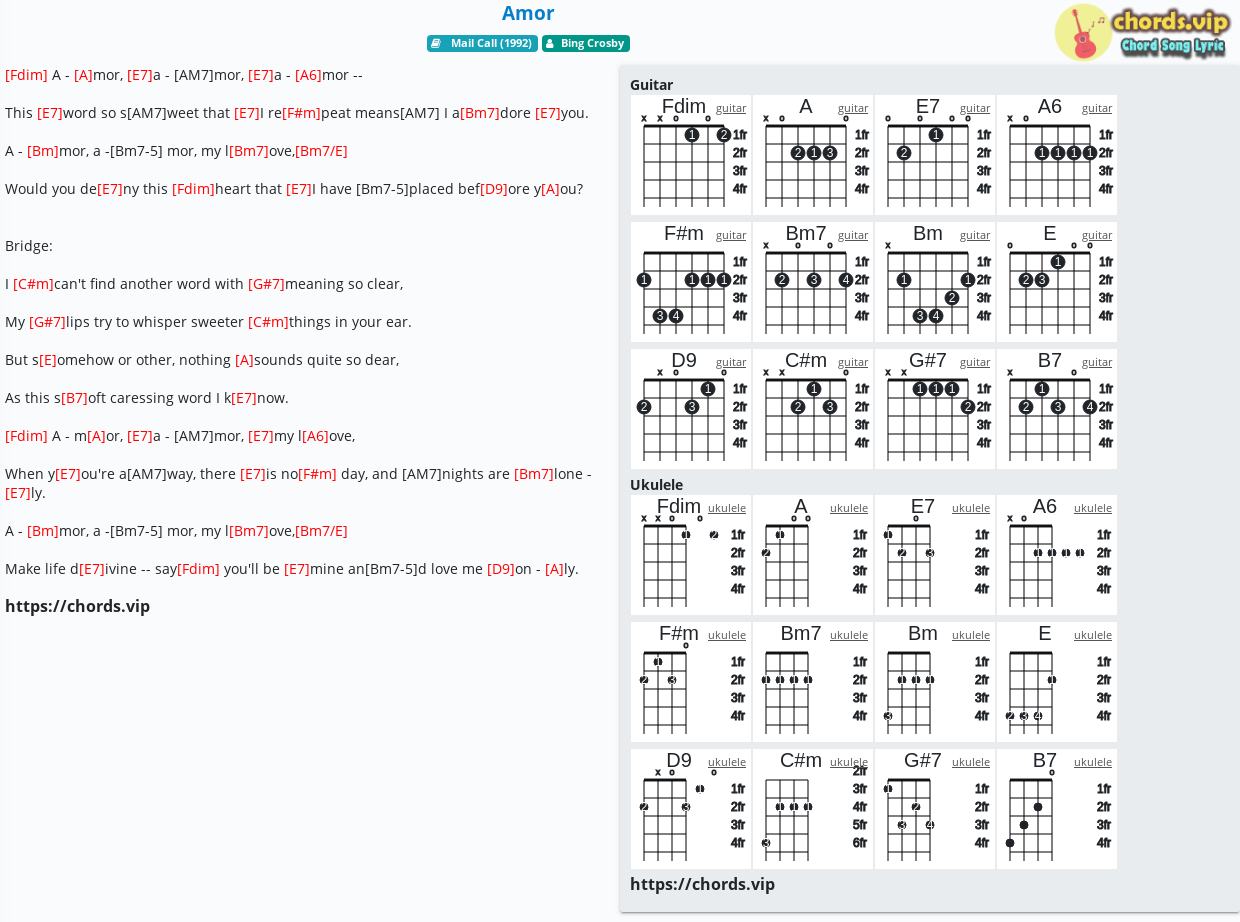Click guitar link above E chord diagram
This screenshot has width=1240, height=922.
click(1097, 235)
